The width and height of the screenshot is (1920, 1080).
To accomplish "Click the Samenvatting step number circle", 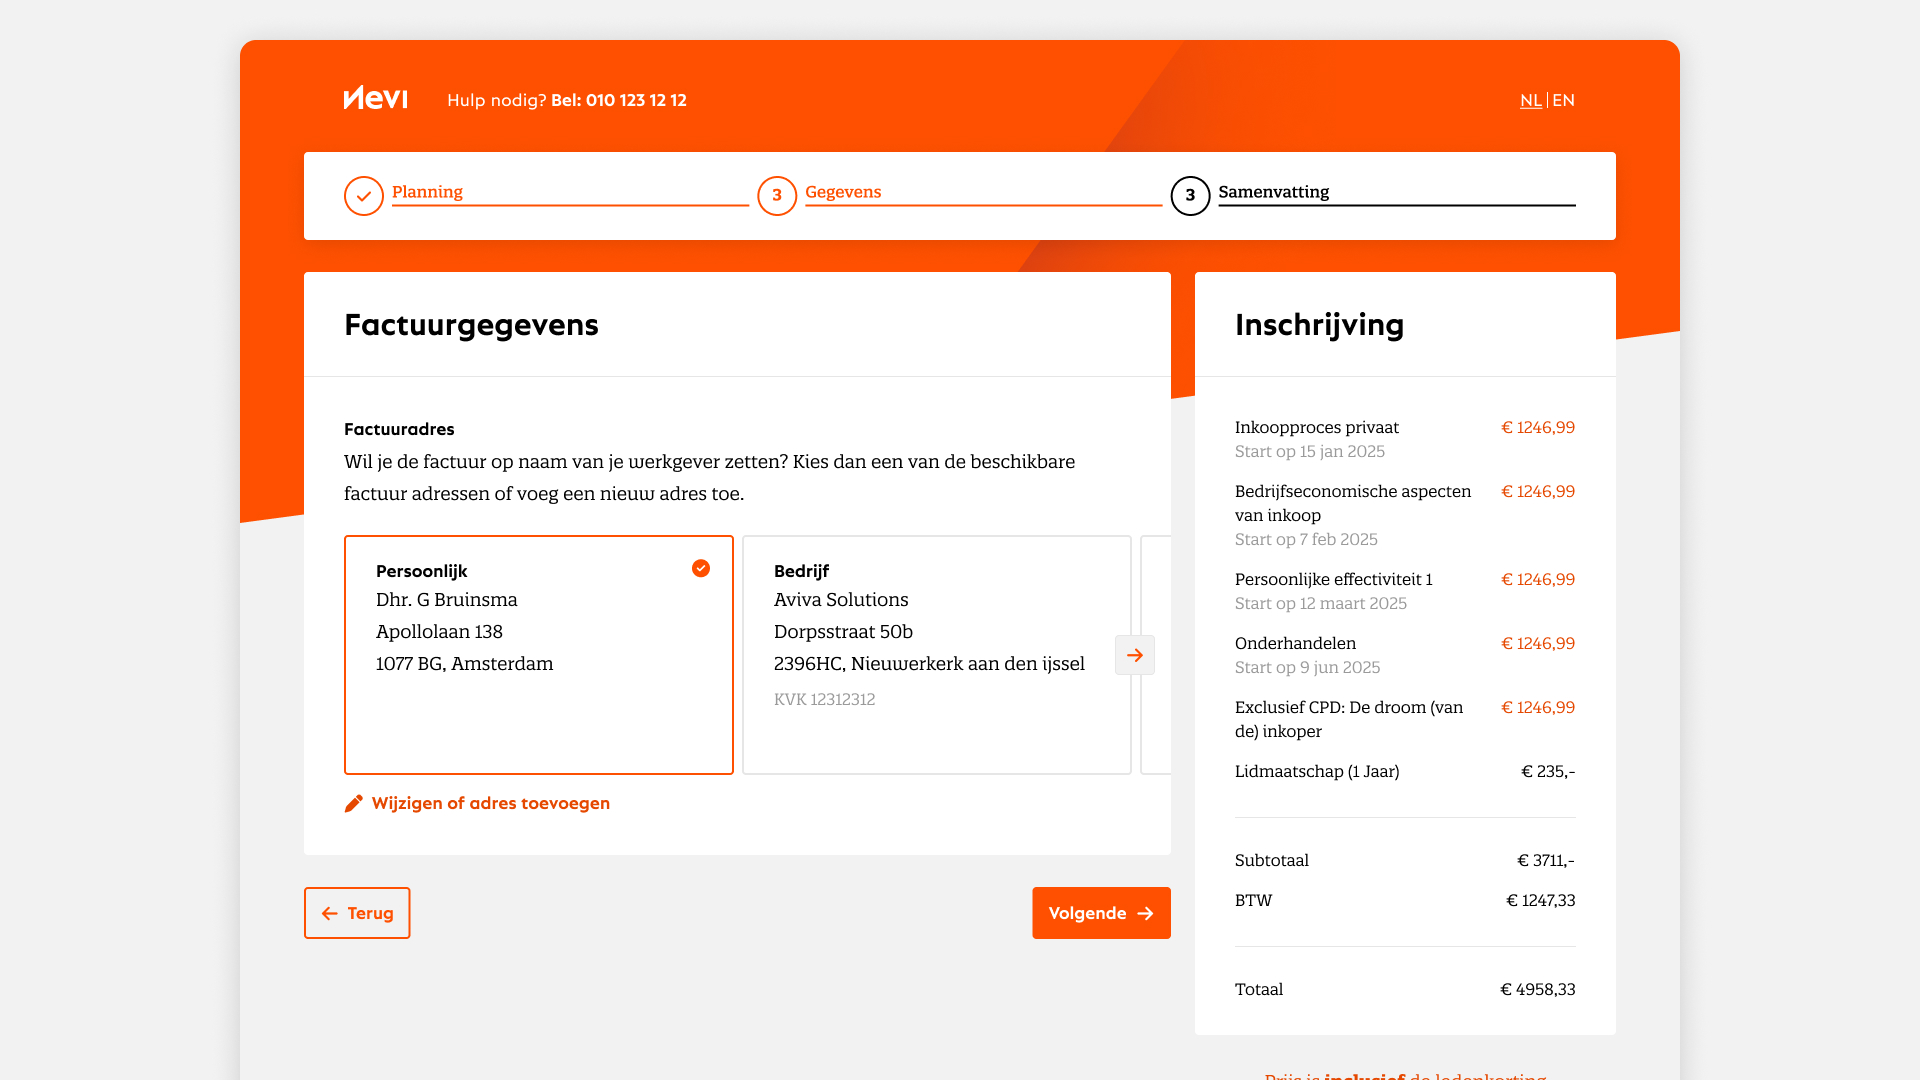I will [1190, 196].
